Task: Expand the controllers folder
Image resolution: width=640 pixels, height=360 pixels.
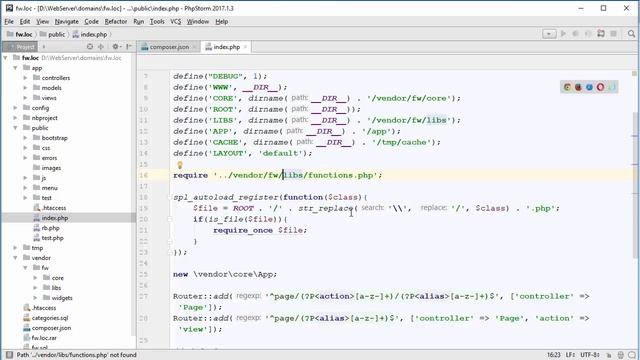Action: [25, 78]
